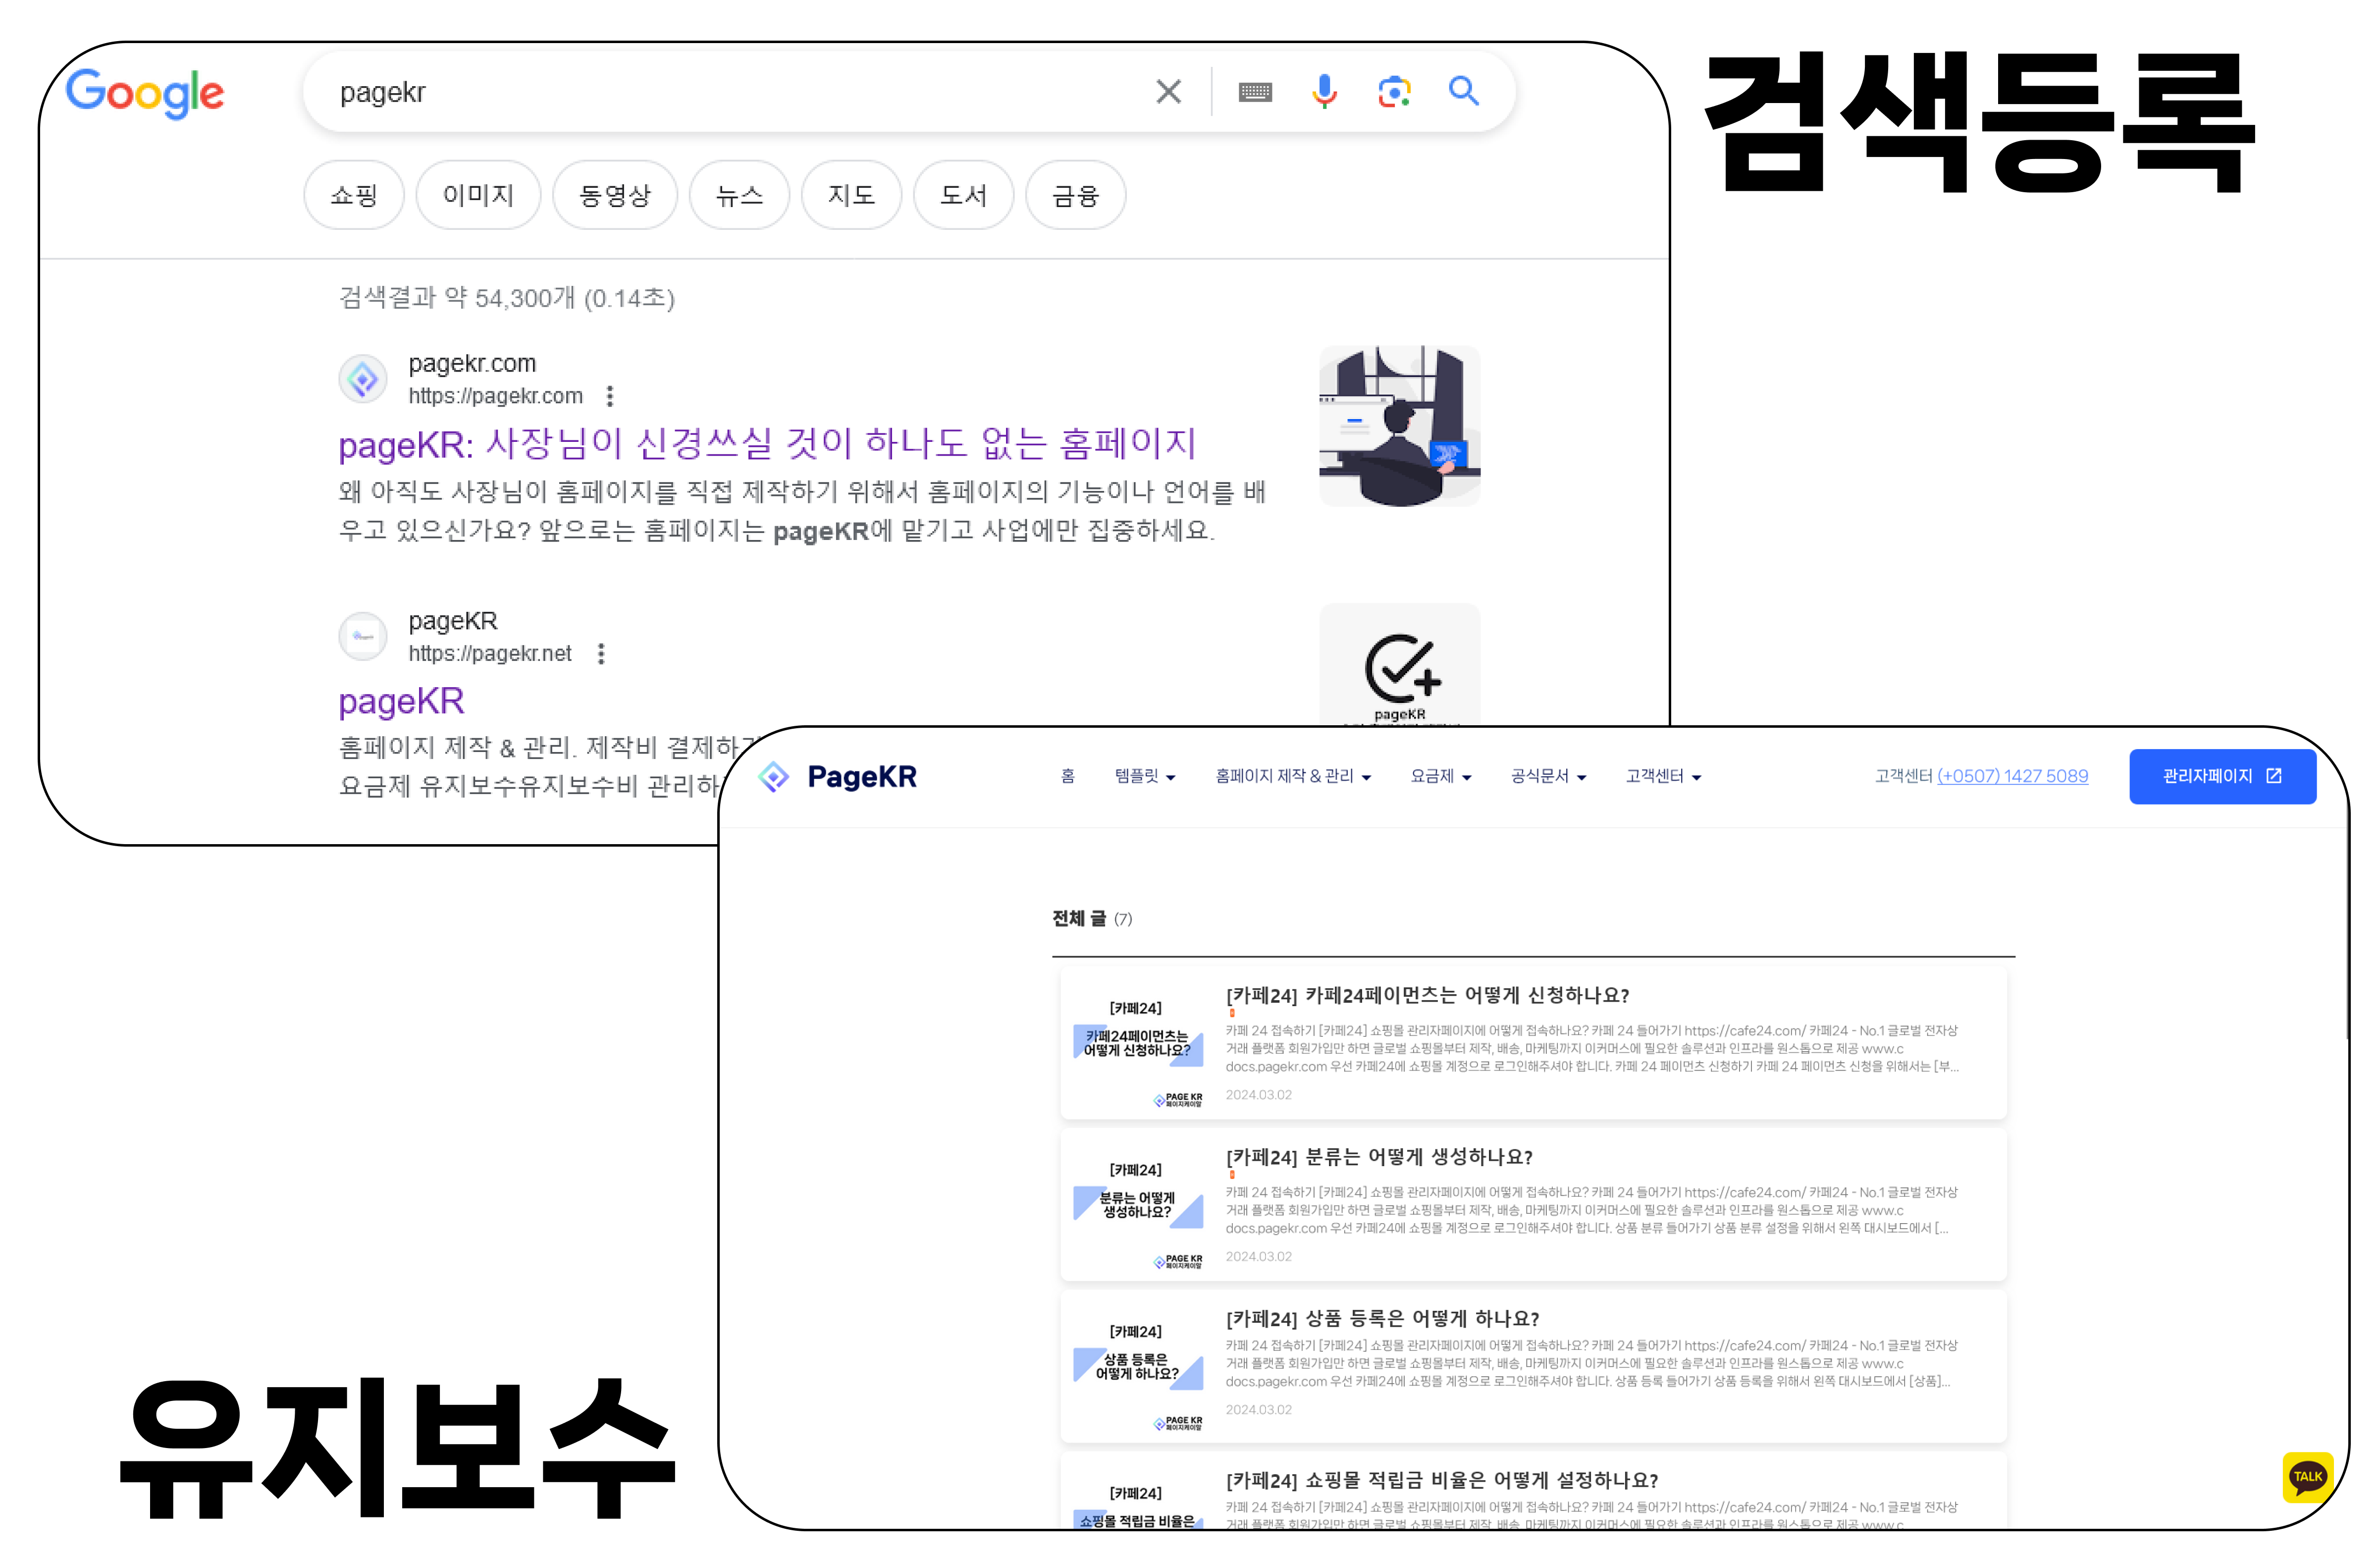Select the 뉴스 search filter tab
Screen dimensions: 2380x1560
tap(739, 196)
